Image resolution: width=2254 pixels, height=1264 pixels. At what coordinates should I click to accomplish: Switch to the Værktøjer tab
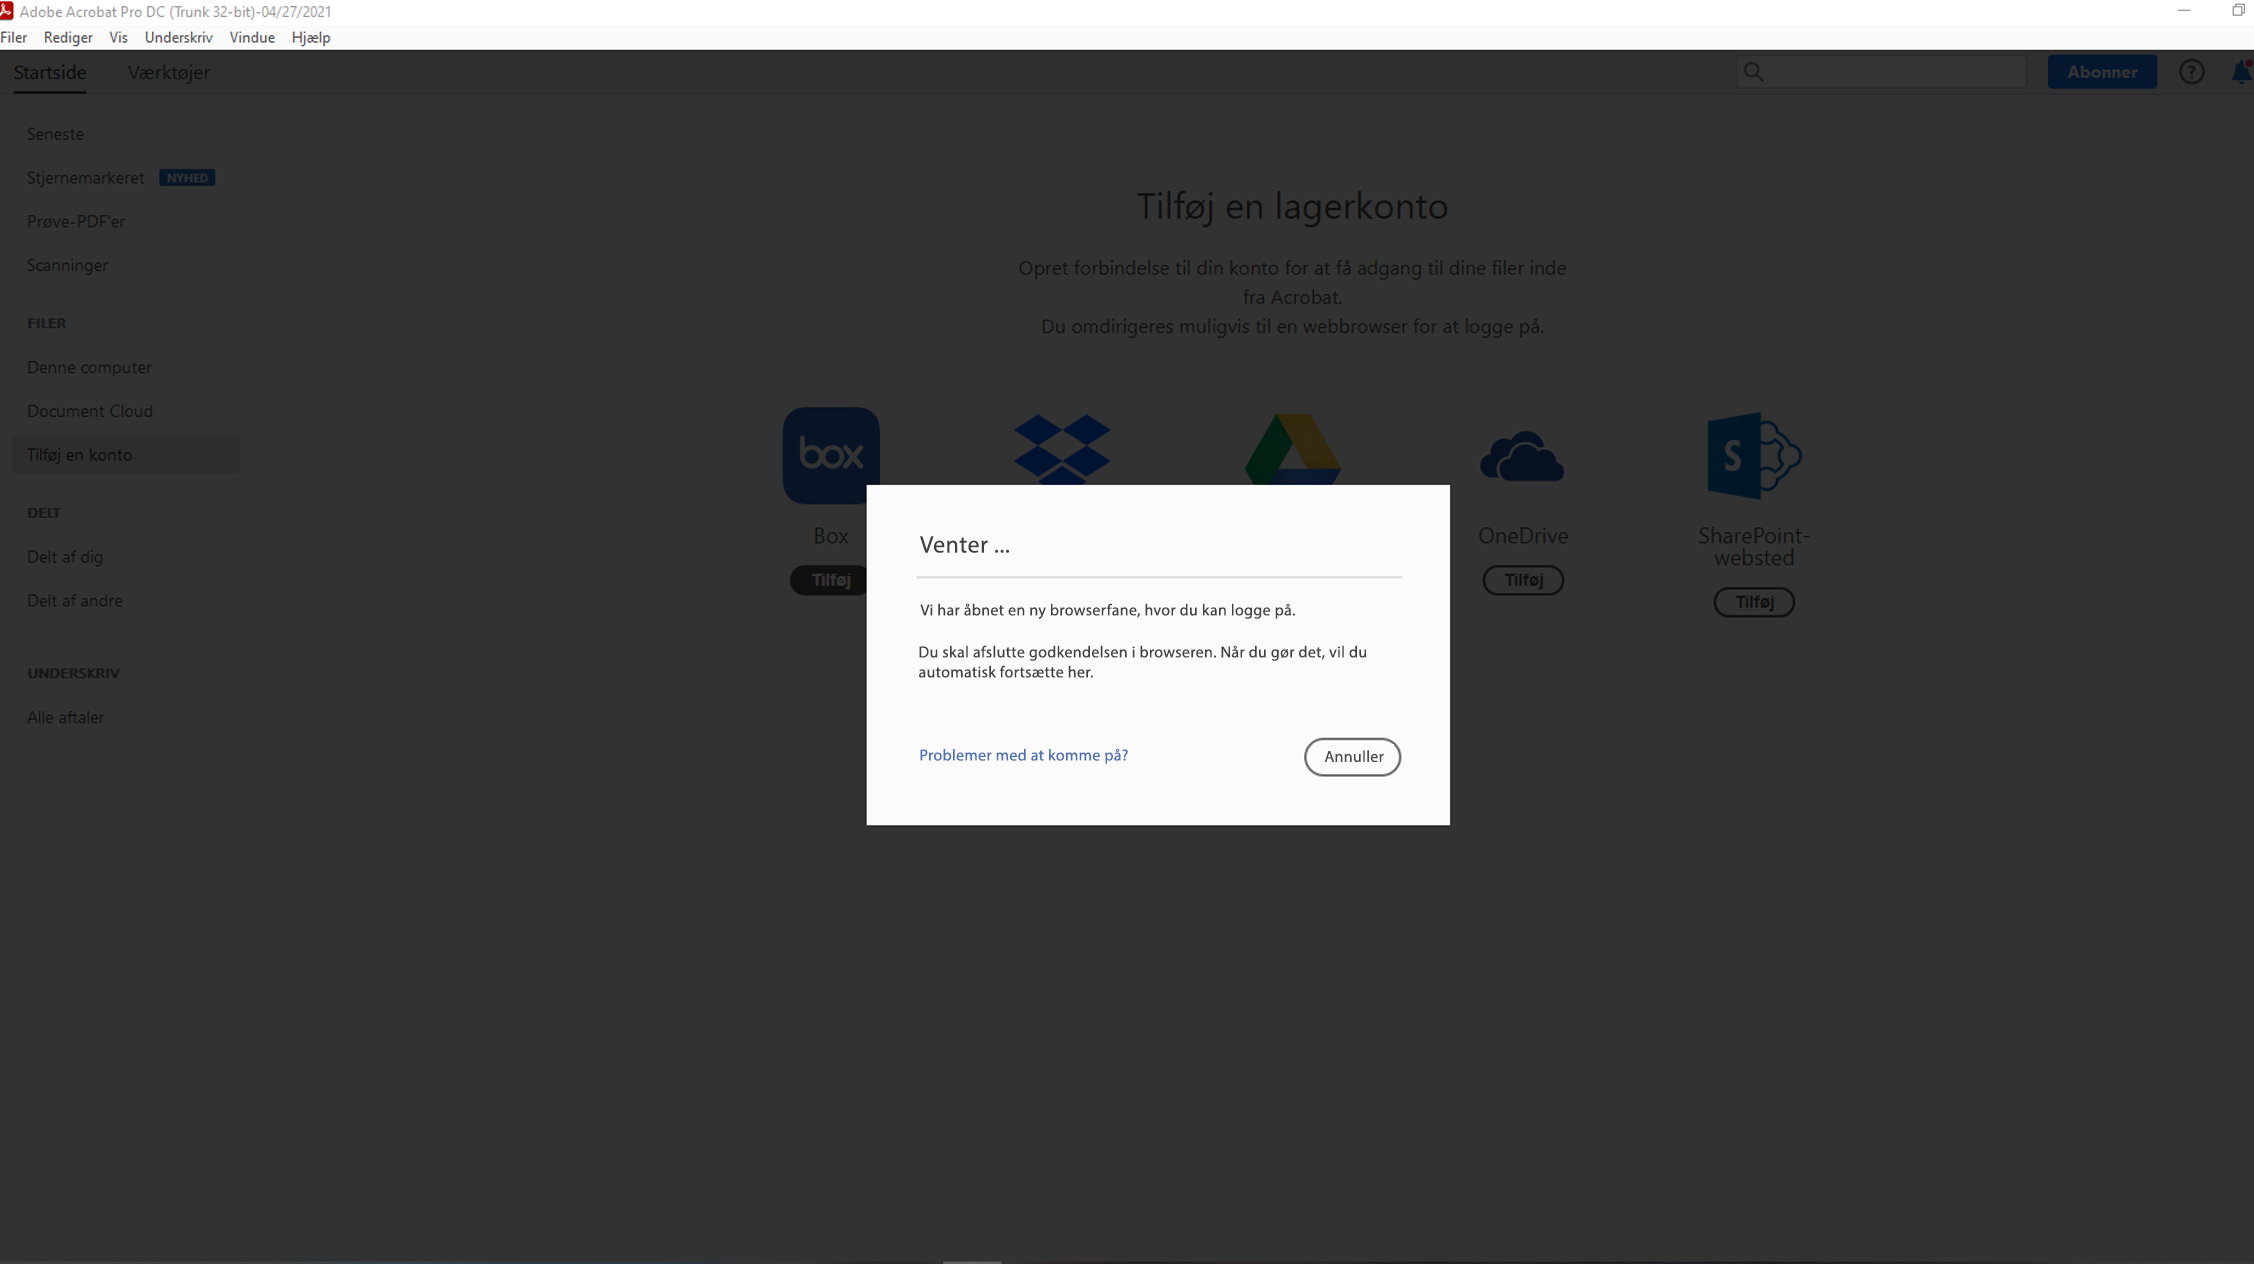167,72
